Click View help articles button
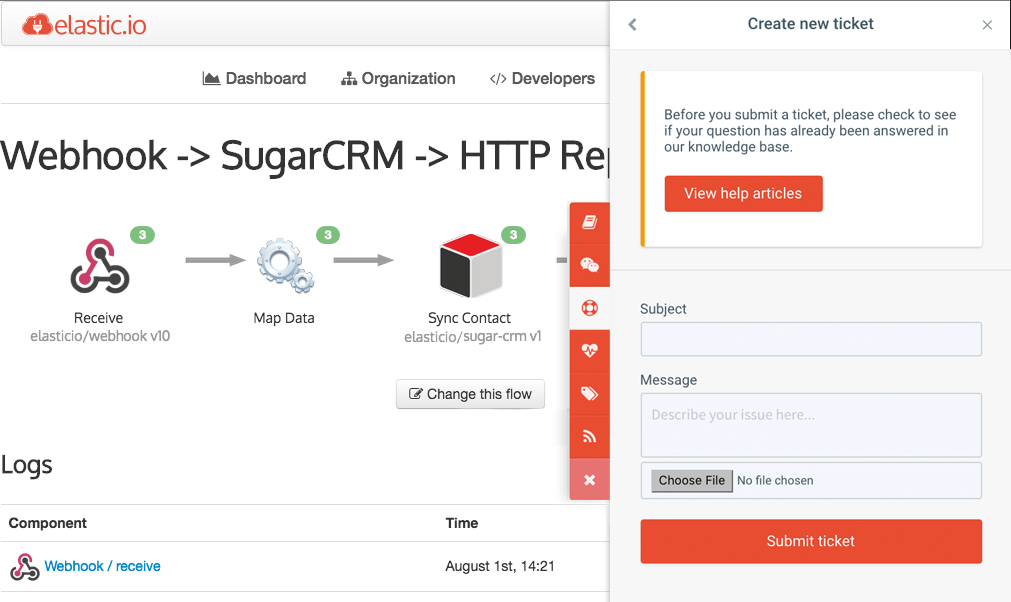The image size is (1011, 602). tap(743, 193)
